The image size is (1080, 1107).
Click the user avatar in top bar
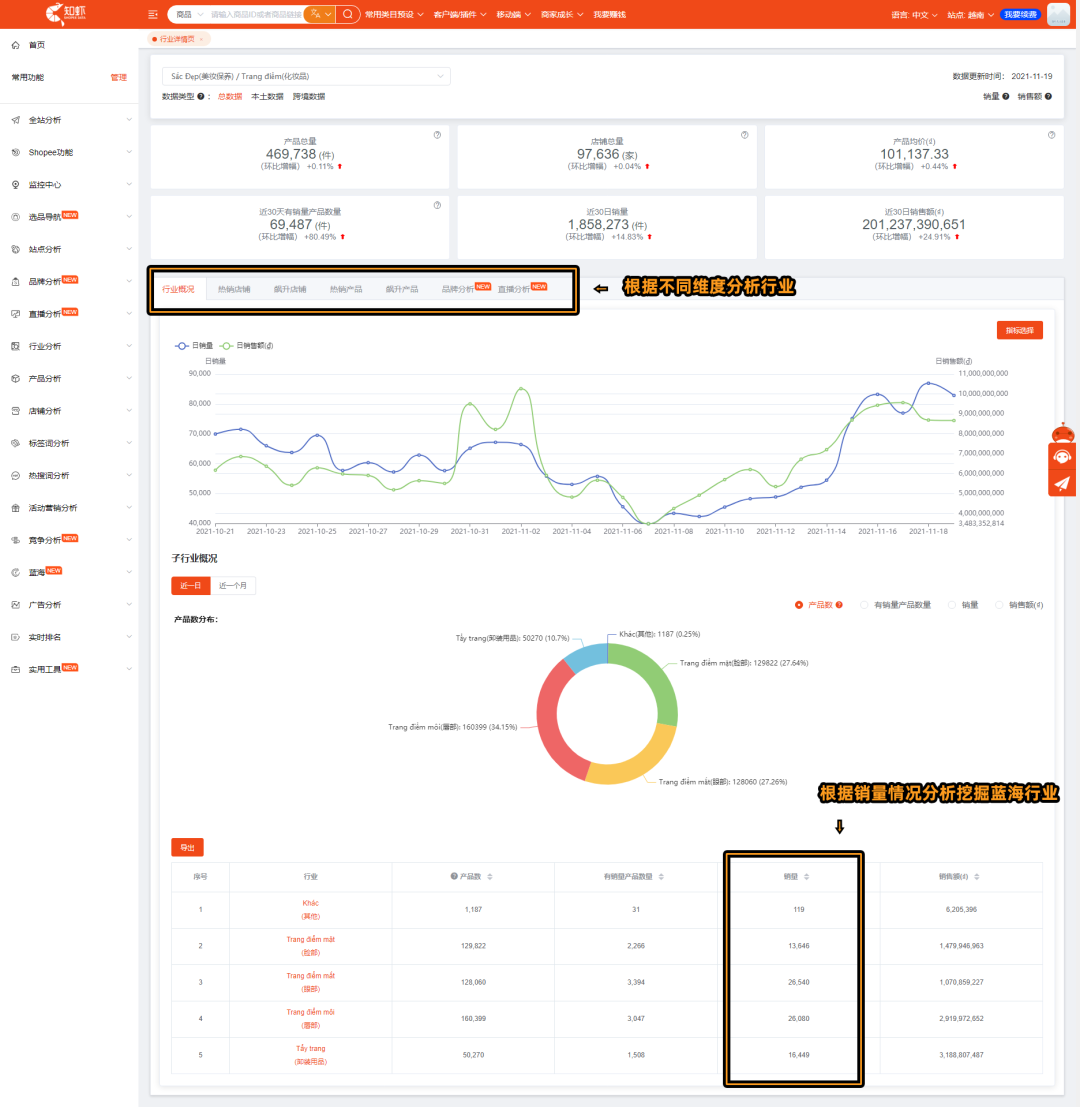click(1058, 14)
